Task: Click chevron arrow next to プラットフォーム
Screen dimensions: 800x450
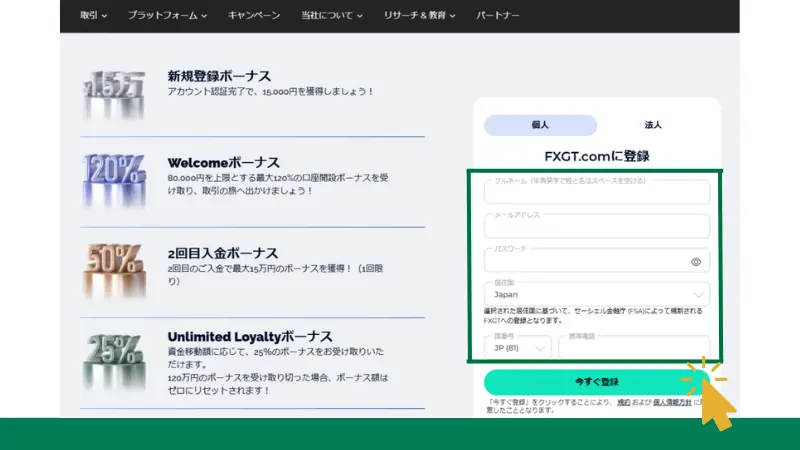Action: pyautogui.click(x=204, y=16)
